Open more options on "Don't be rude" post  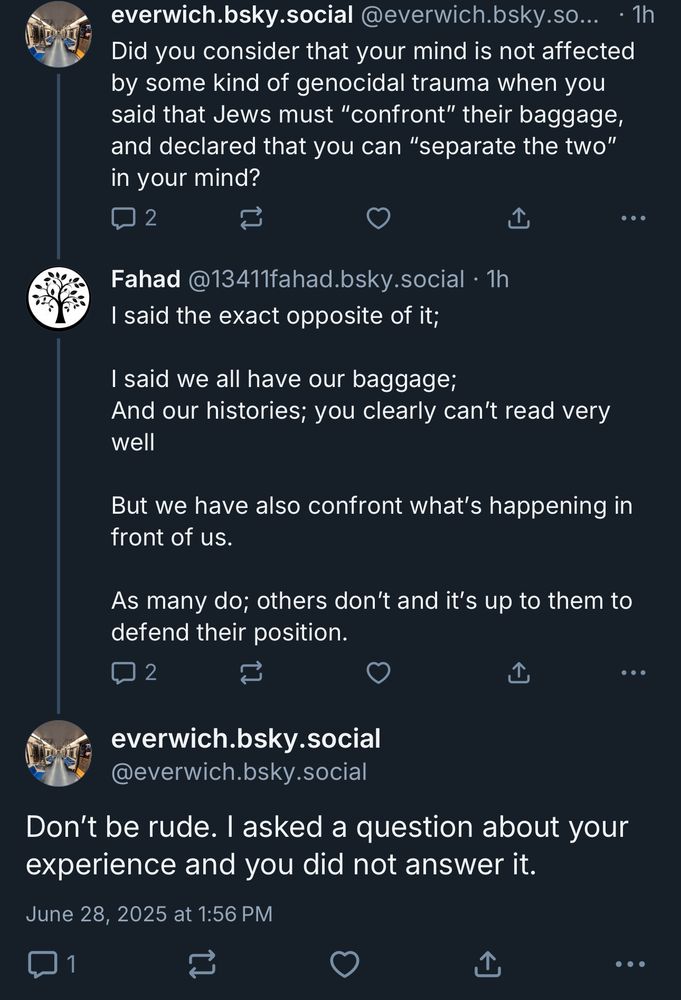631,964
